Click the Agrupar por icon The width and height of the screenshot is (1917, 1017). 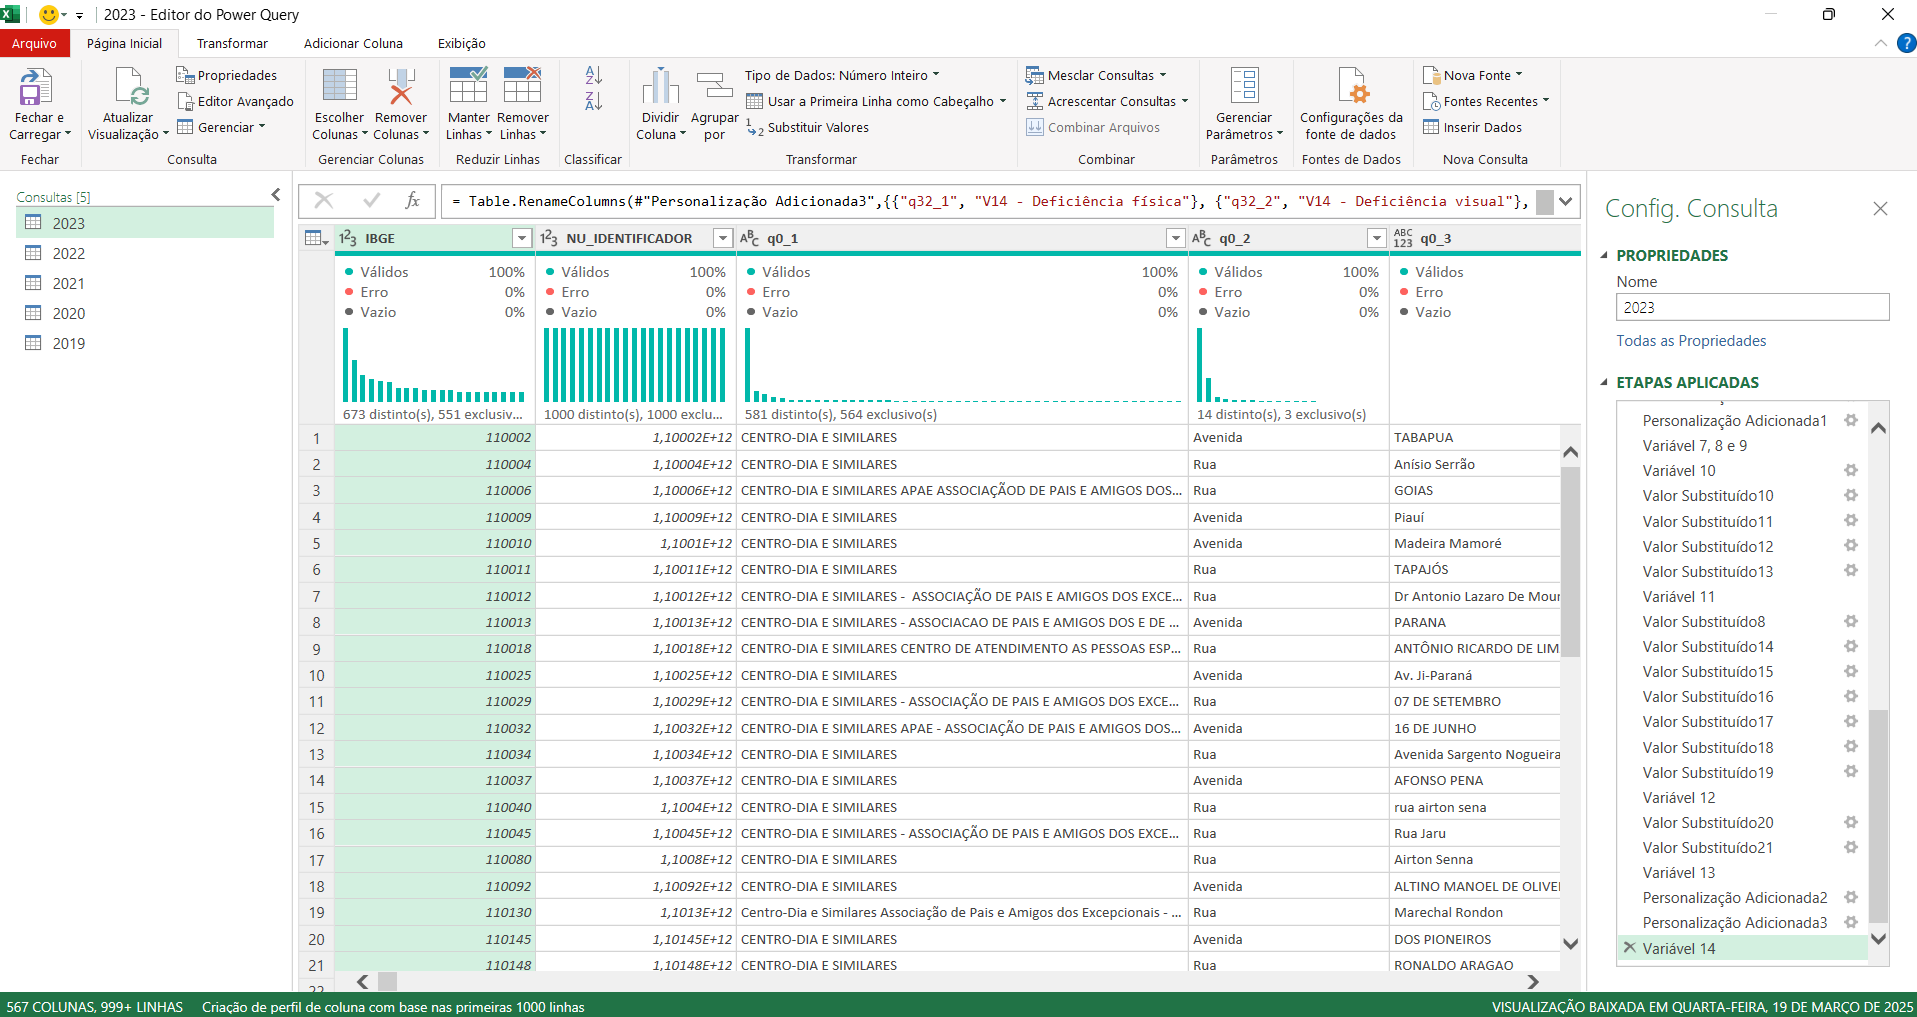pyautogui.click(x=714, y=87)
